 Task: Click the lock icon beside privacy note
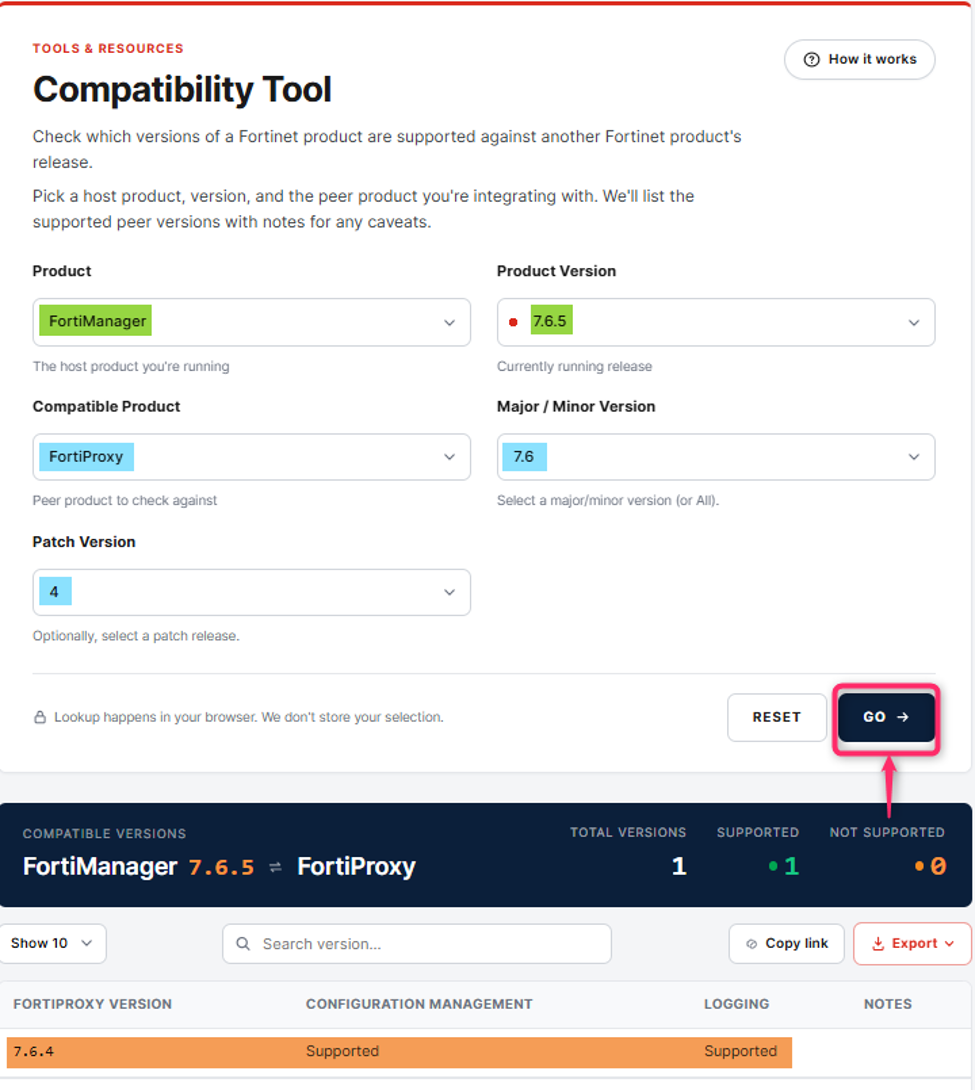(40, 717)
